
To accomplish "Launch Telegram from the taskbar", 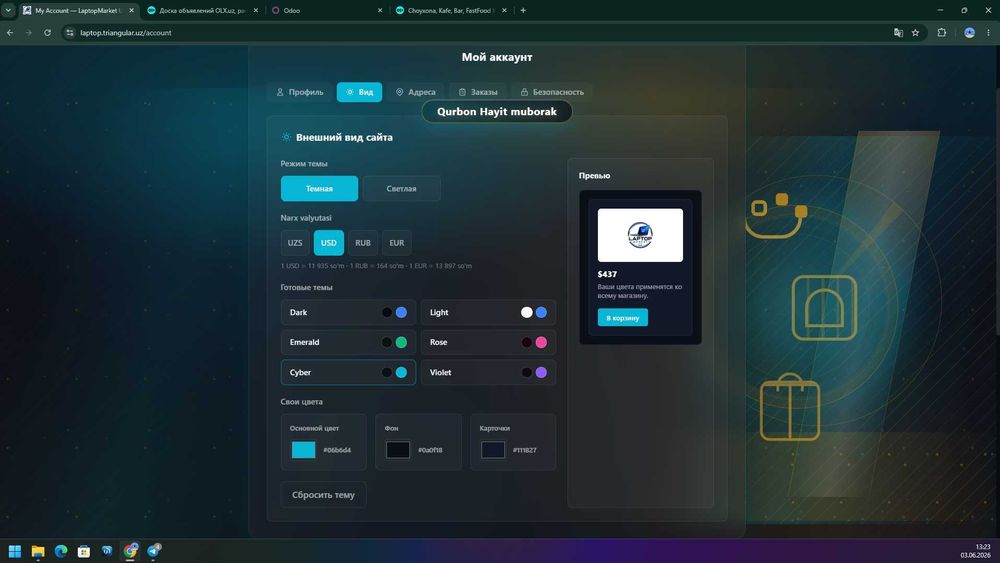I will pos(154,551).
